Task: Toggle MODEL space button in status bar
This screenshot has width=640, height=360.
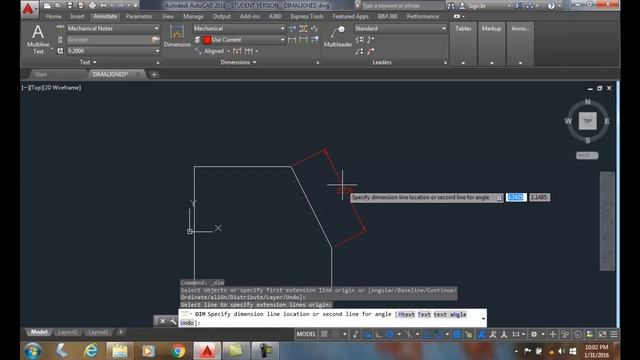Action: point(306,334)
